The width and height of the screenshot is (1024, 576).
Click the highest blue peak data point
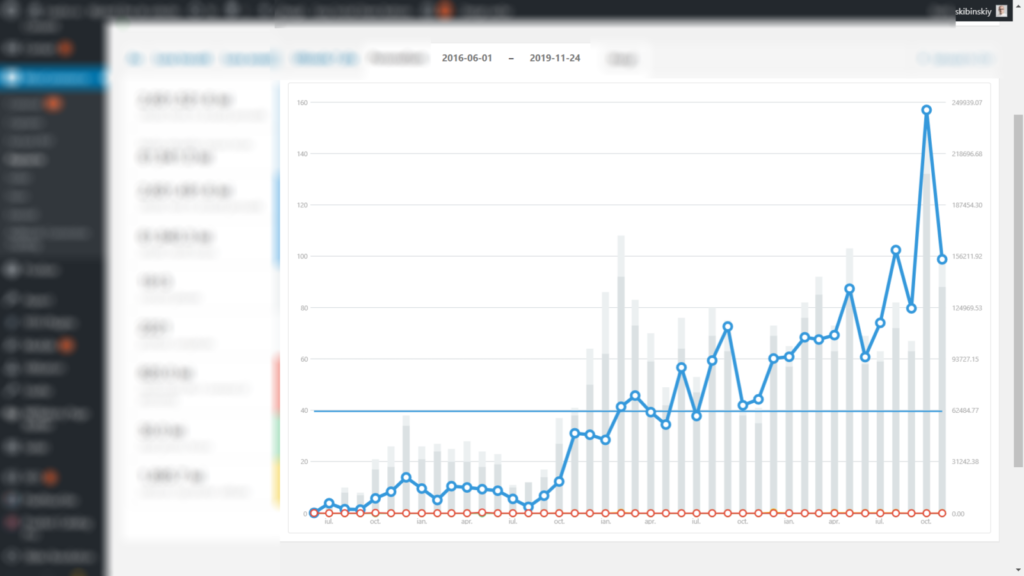coord(927,110)
